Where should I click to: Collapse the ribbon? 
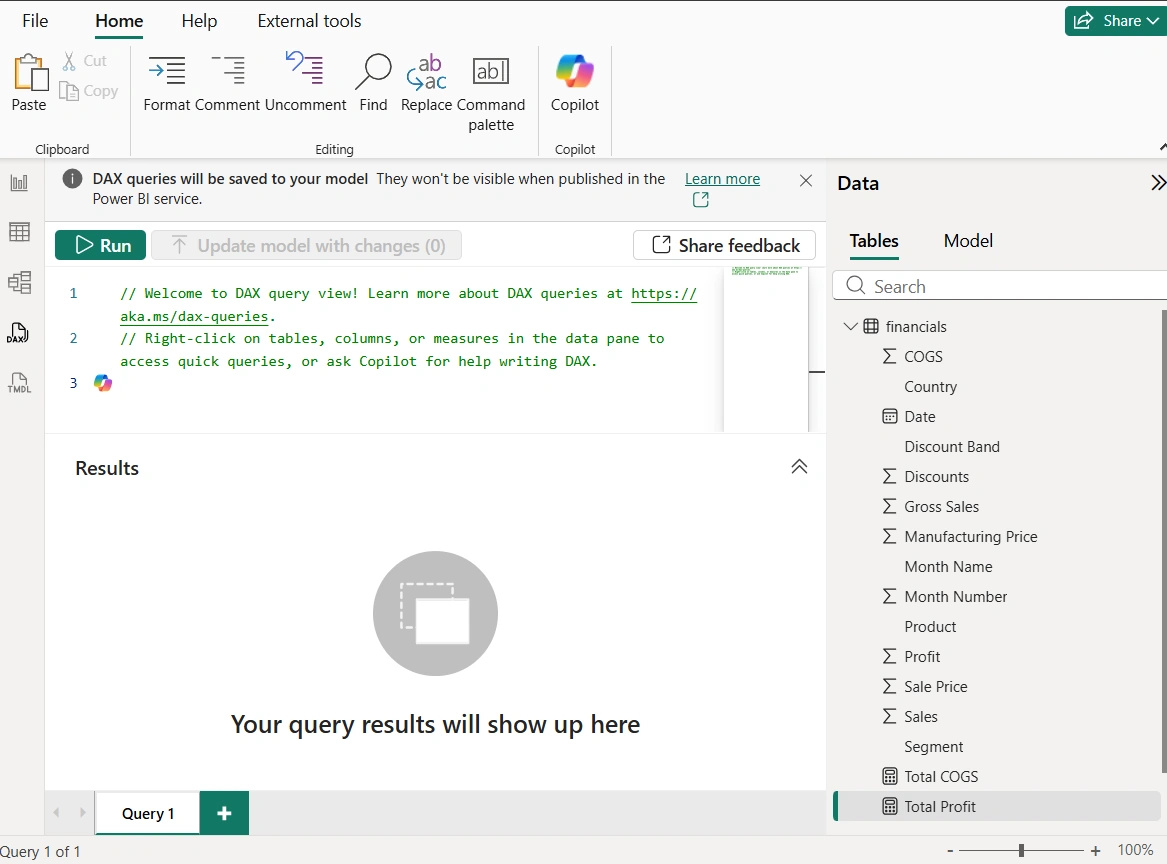click(1163, 147)
